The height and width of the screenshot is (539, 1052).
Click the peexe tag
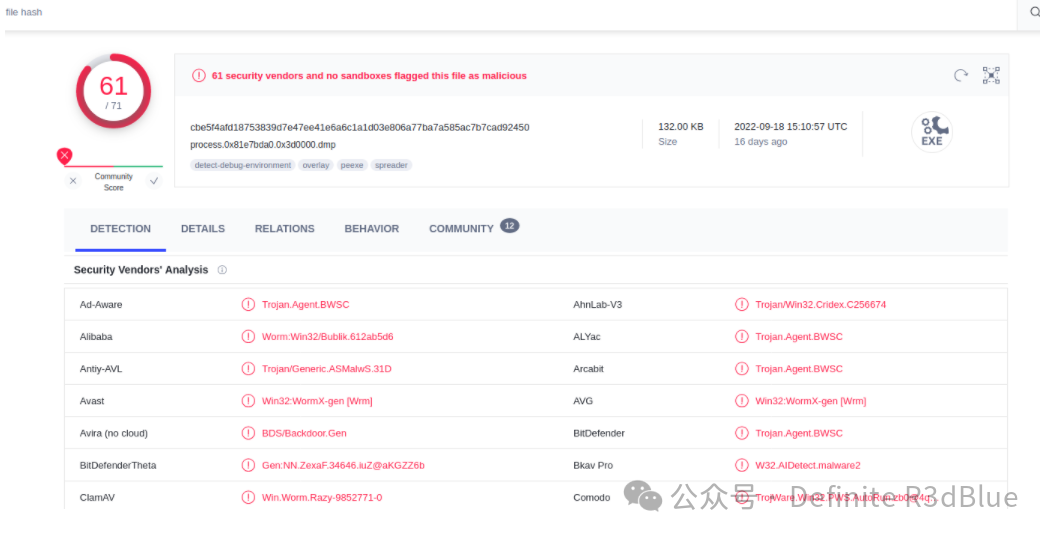(352, 165)
